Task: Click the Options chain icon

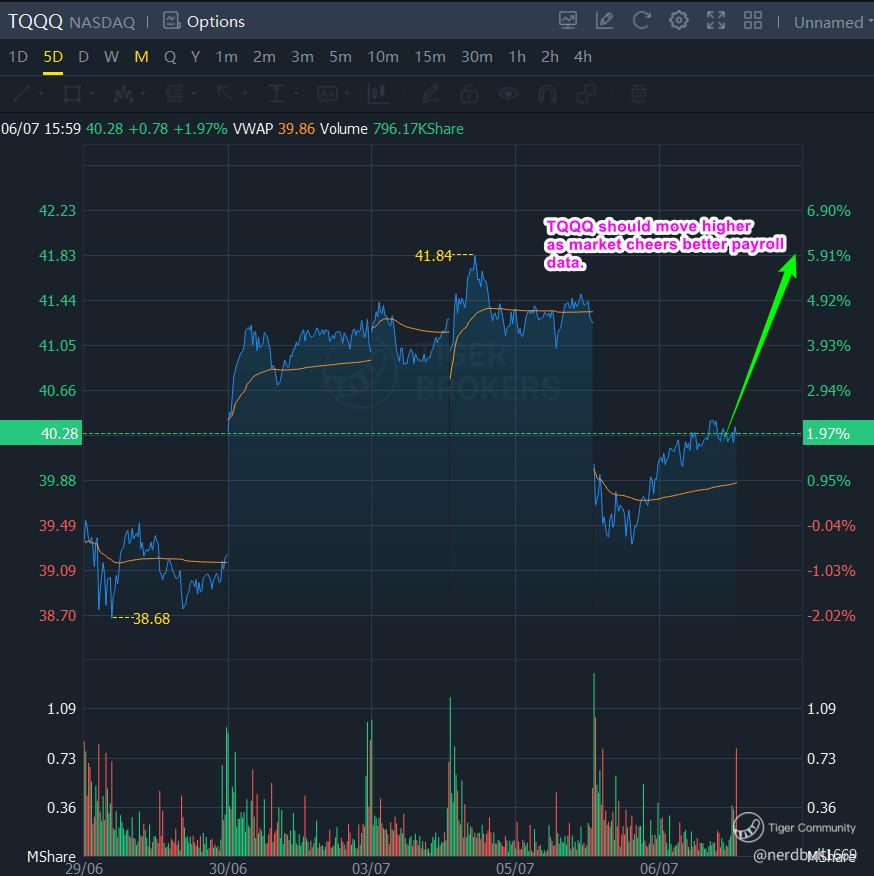Action: tap(172, 21)
